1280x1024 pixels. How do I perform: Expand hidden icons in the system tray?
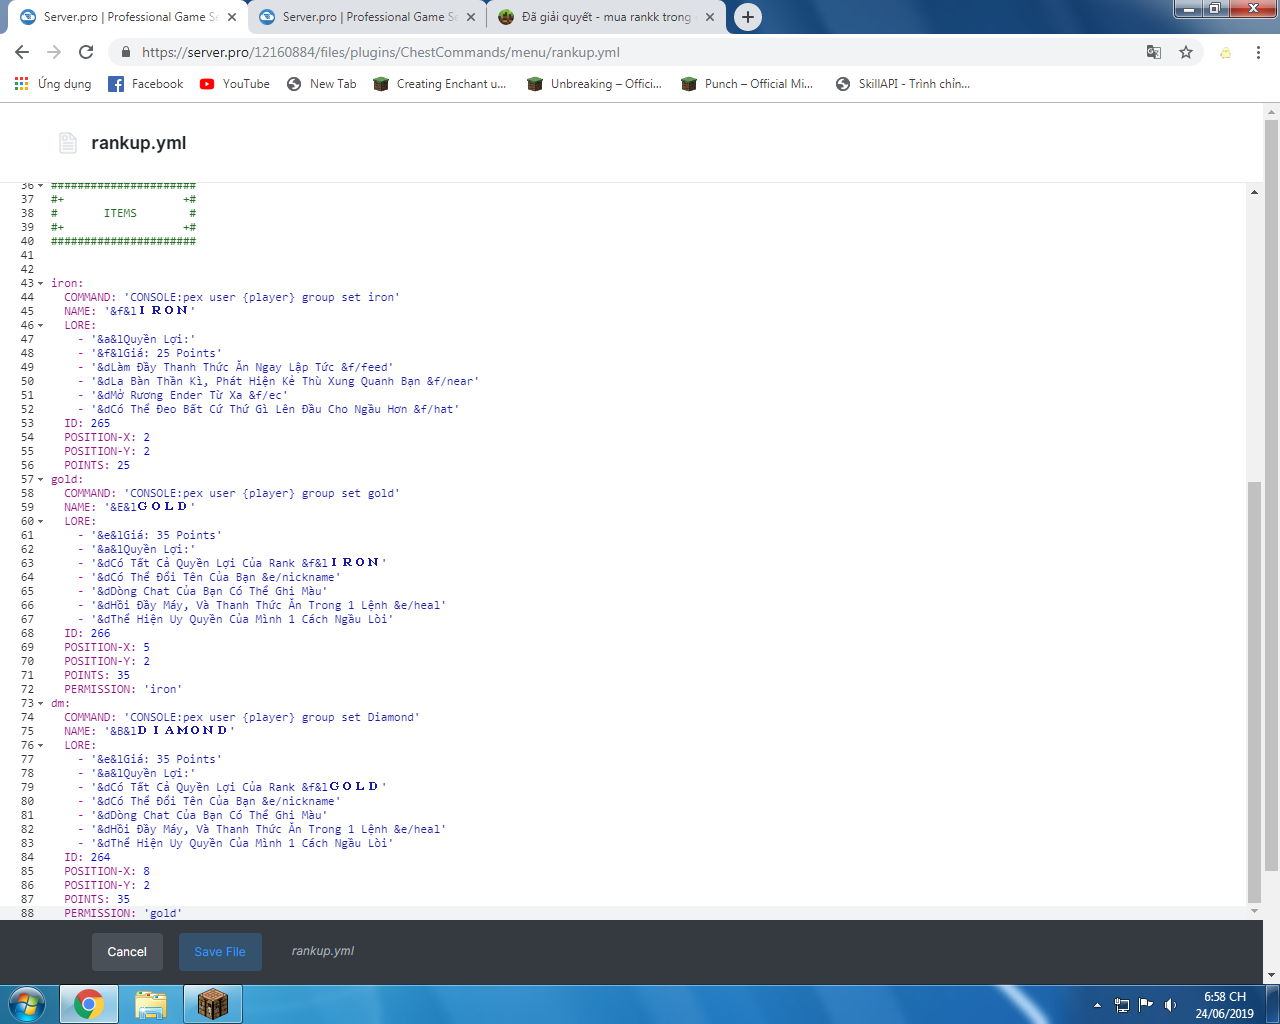click(x=1098, y=1005)
